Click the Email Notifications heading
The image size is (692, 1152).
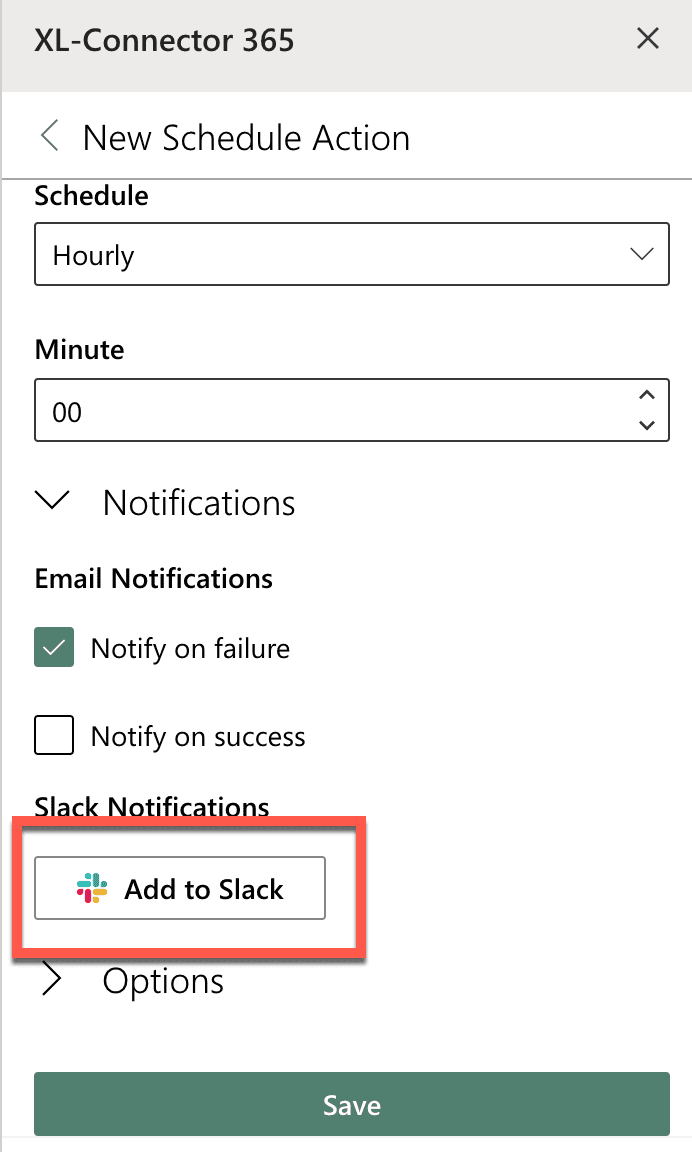(x=153, y=578)
